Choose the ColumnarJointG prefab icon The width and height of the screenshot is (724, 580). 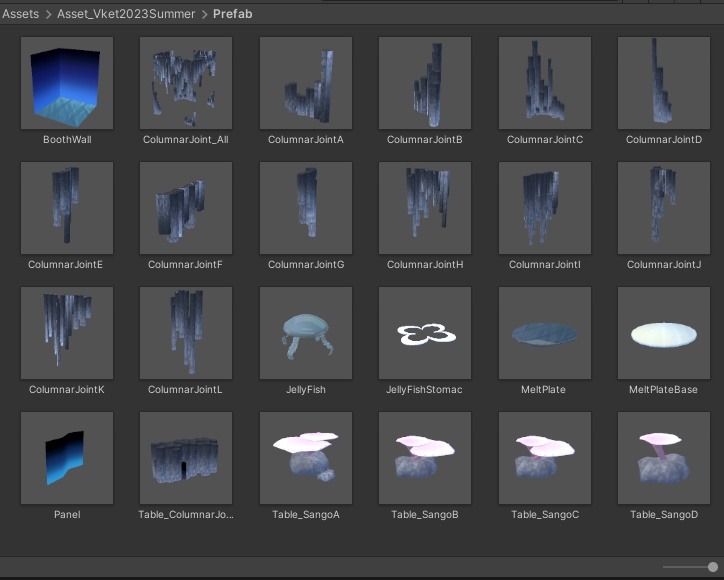(x=306, y=208)
